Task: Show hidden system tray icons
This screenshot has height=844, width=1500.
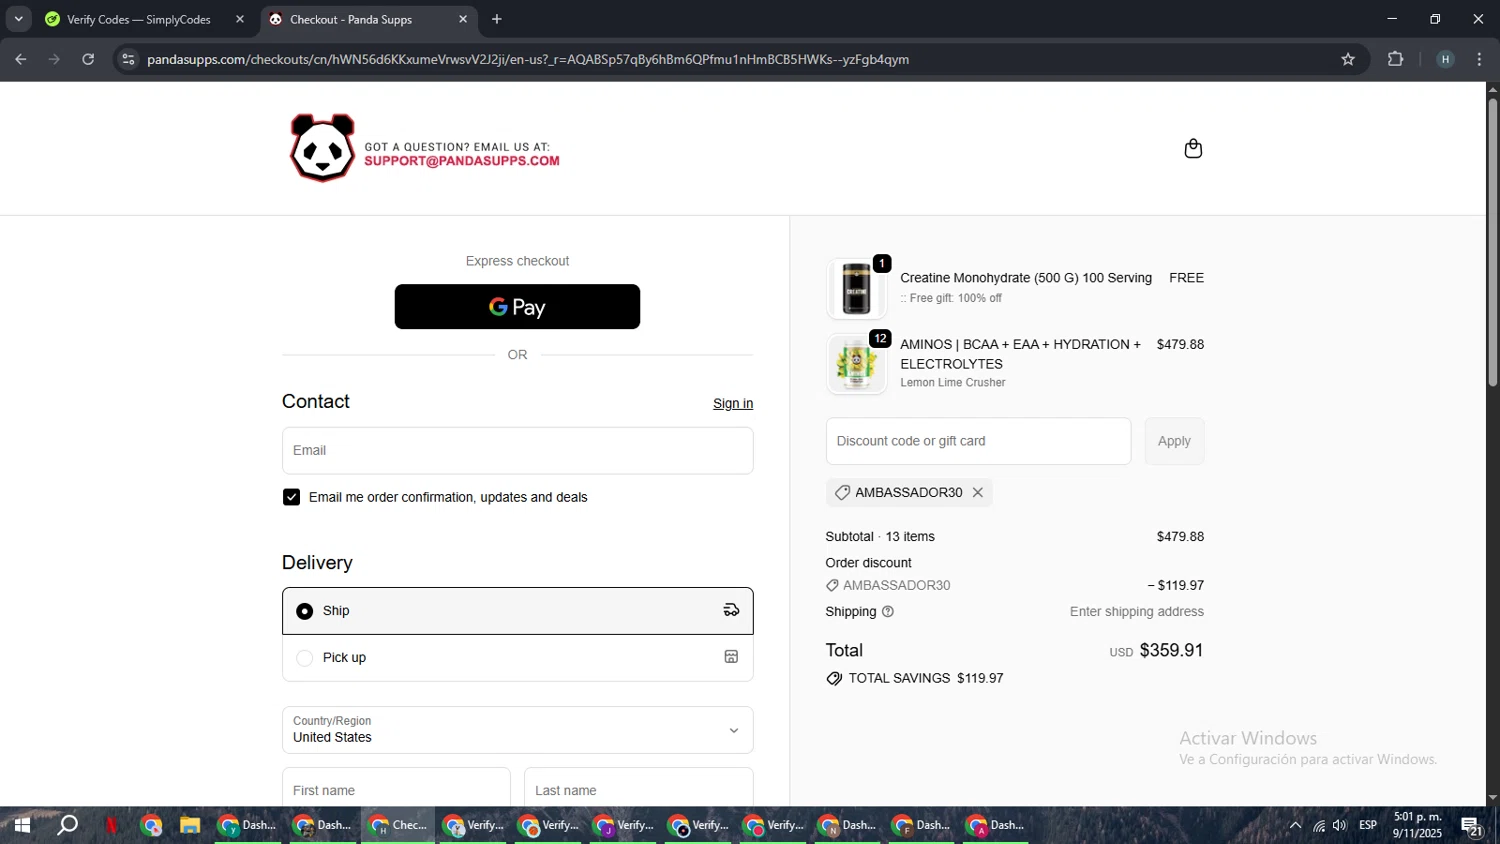Action: (1295, 826)
